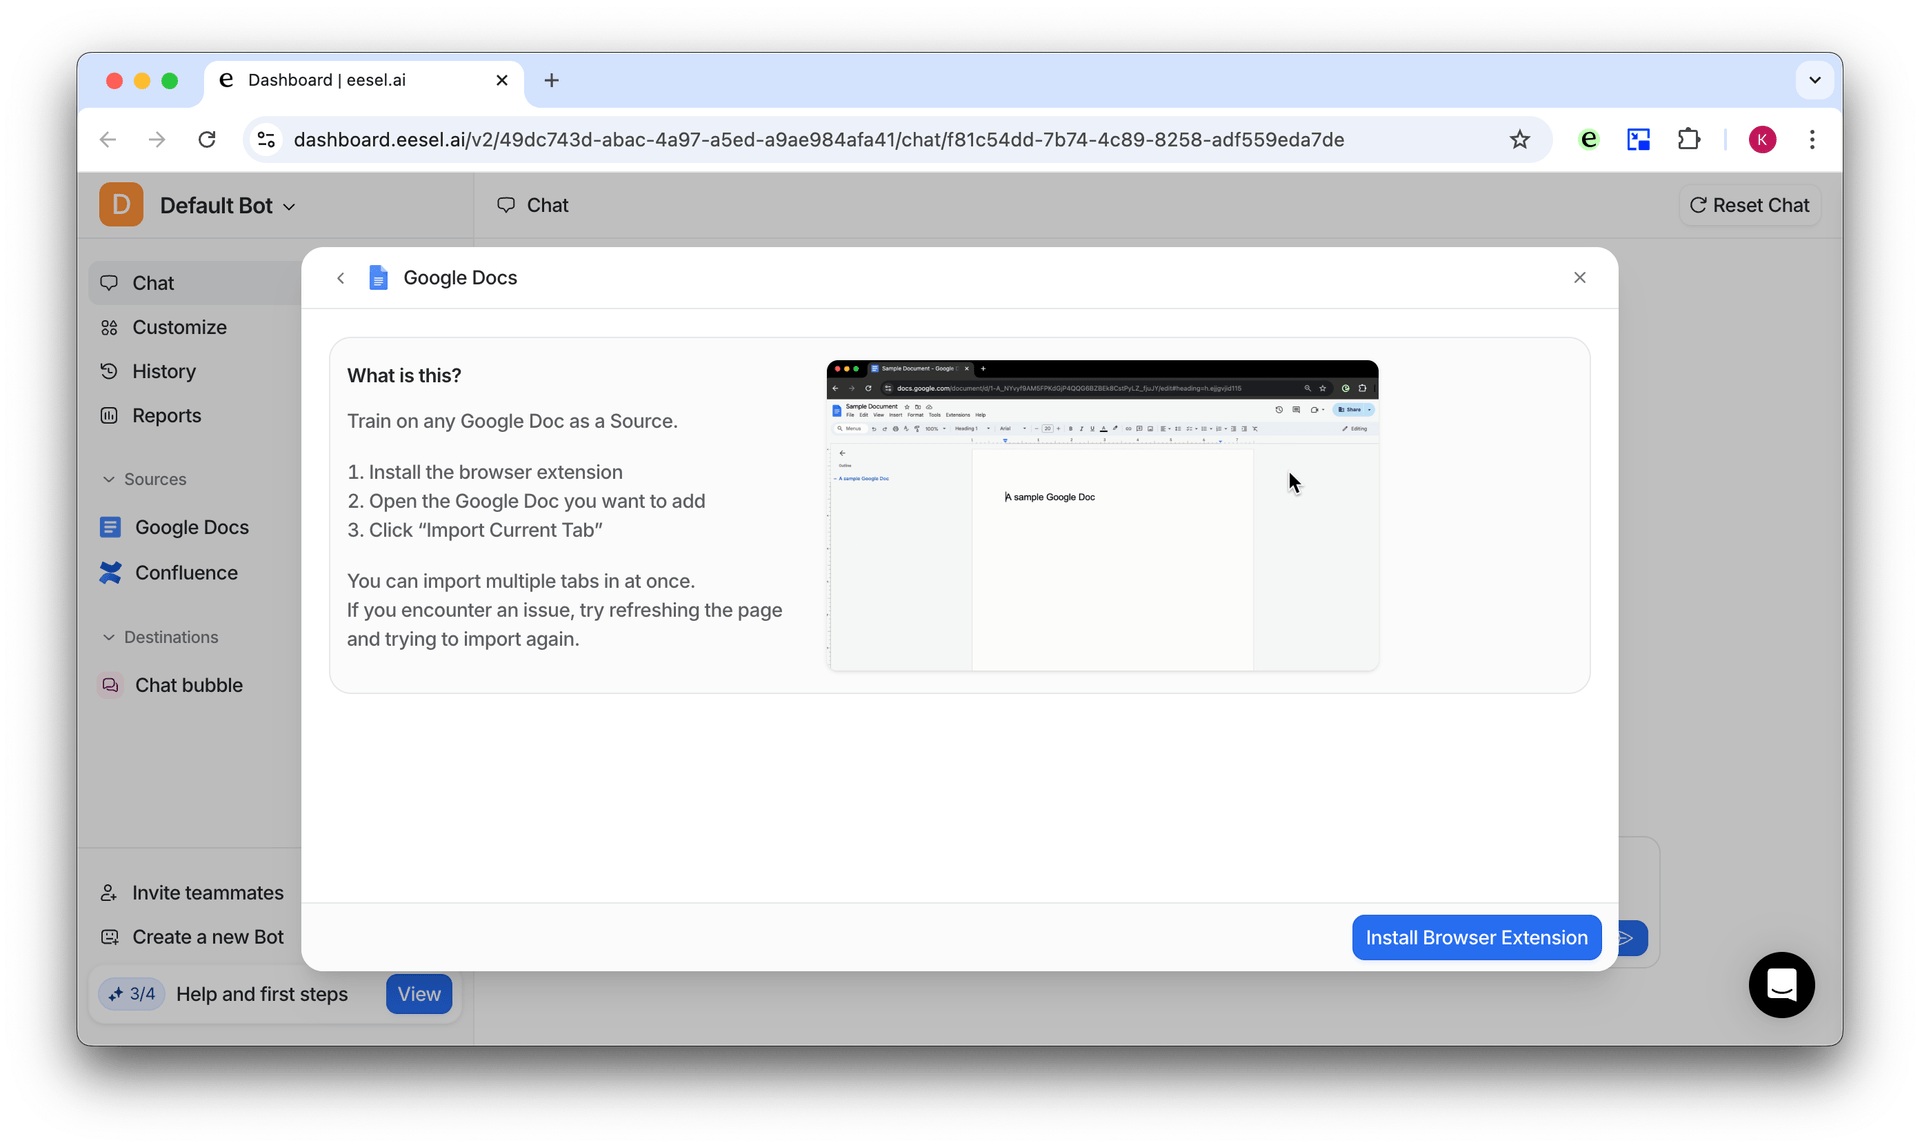Click the View button for first steps

click(419, 994)
